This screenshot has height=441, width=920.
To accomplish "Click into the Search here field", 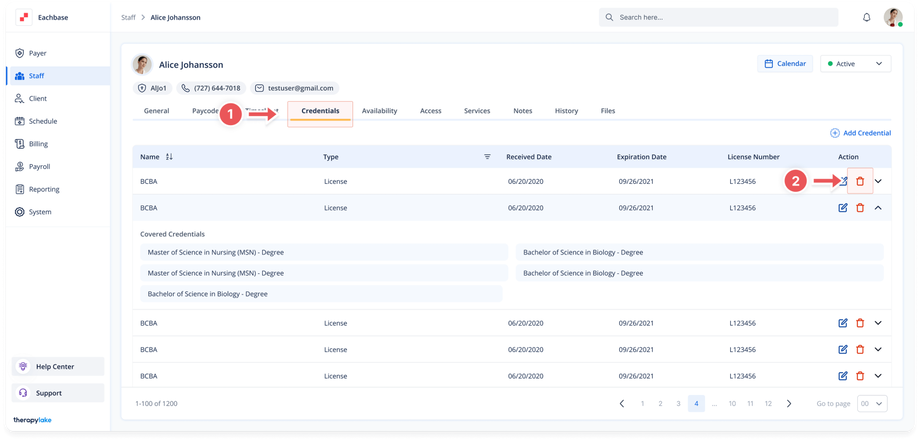I will (718, 18).
